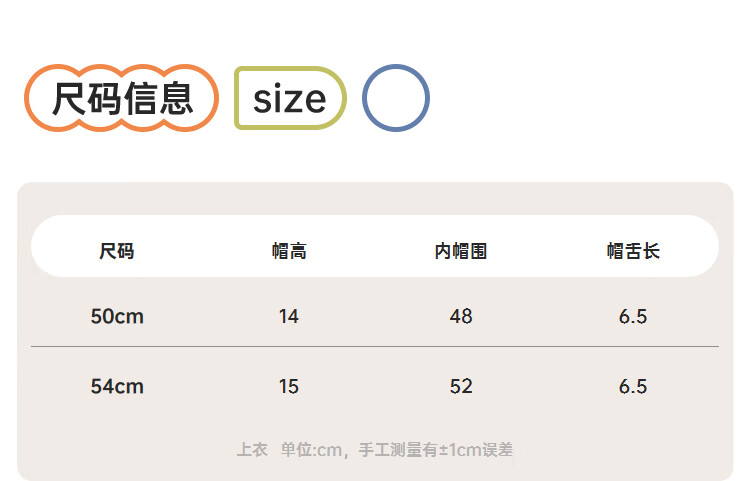Click brim length 6.5 in 50cm row

point(633,317)
